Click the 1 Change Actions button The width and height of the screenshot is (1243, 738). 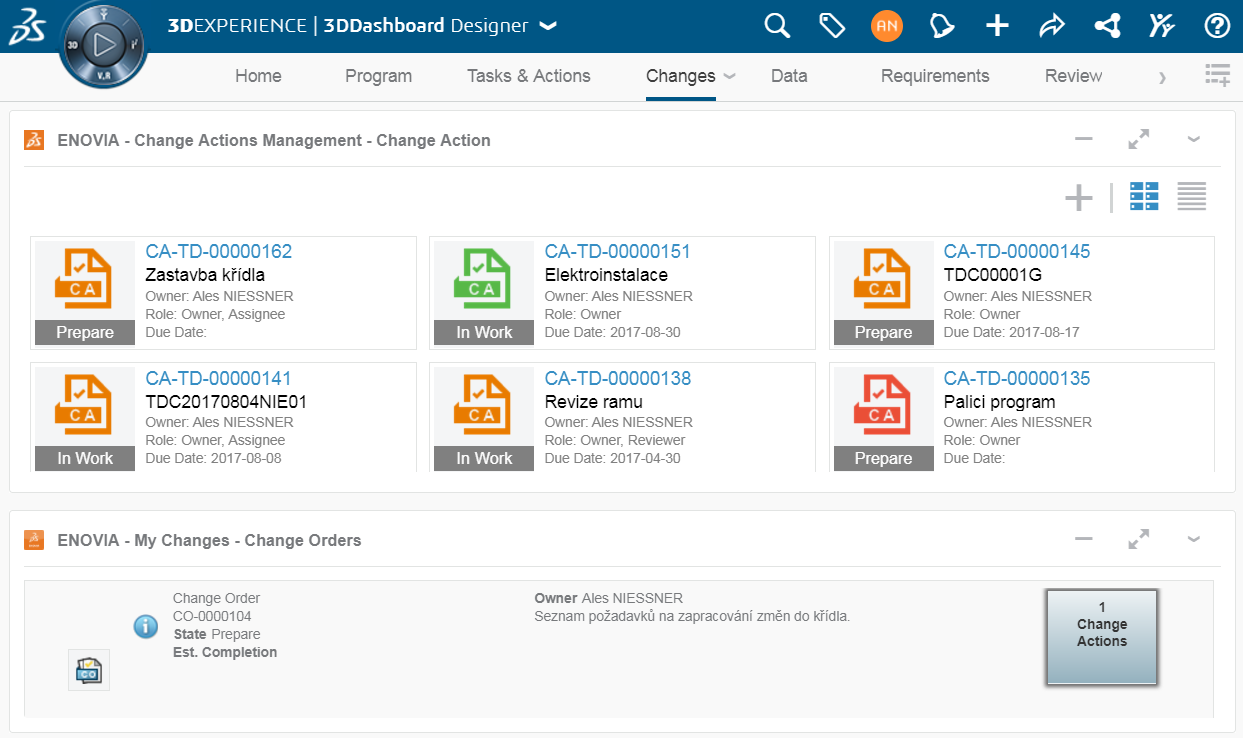1102,637
